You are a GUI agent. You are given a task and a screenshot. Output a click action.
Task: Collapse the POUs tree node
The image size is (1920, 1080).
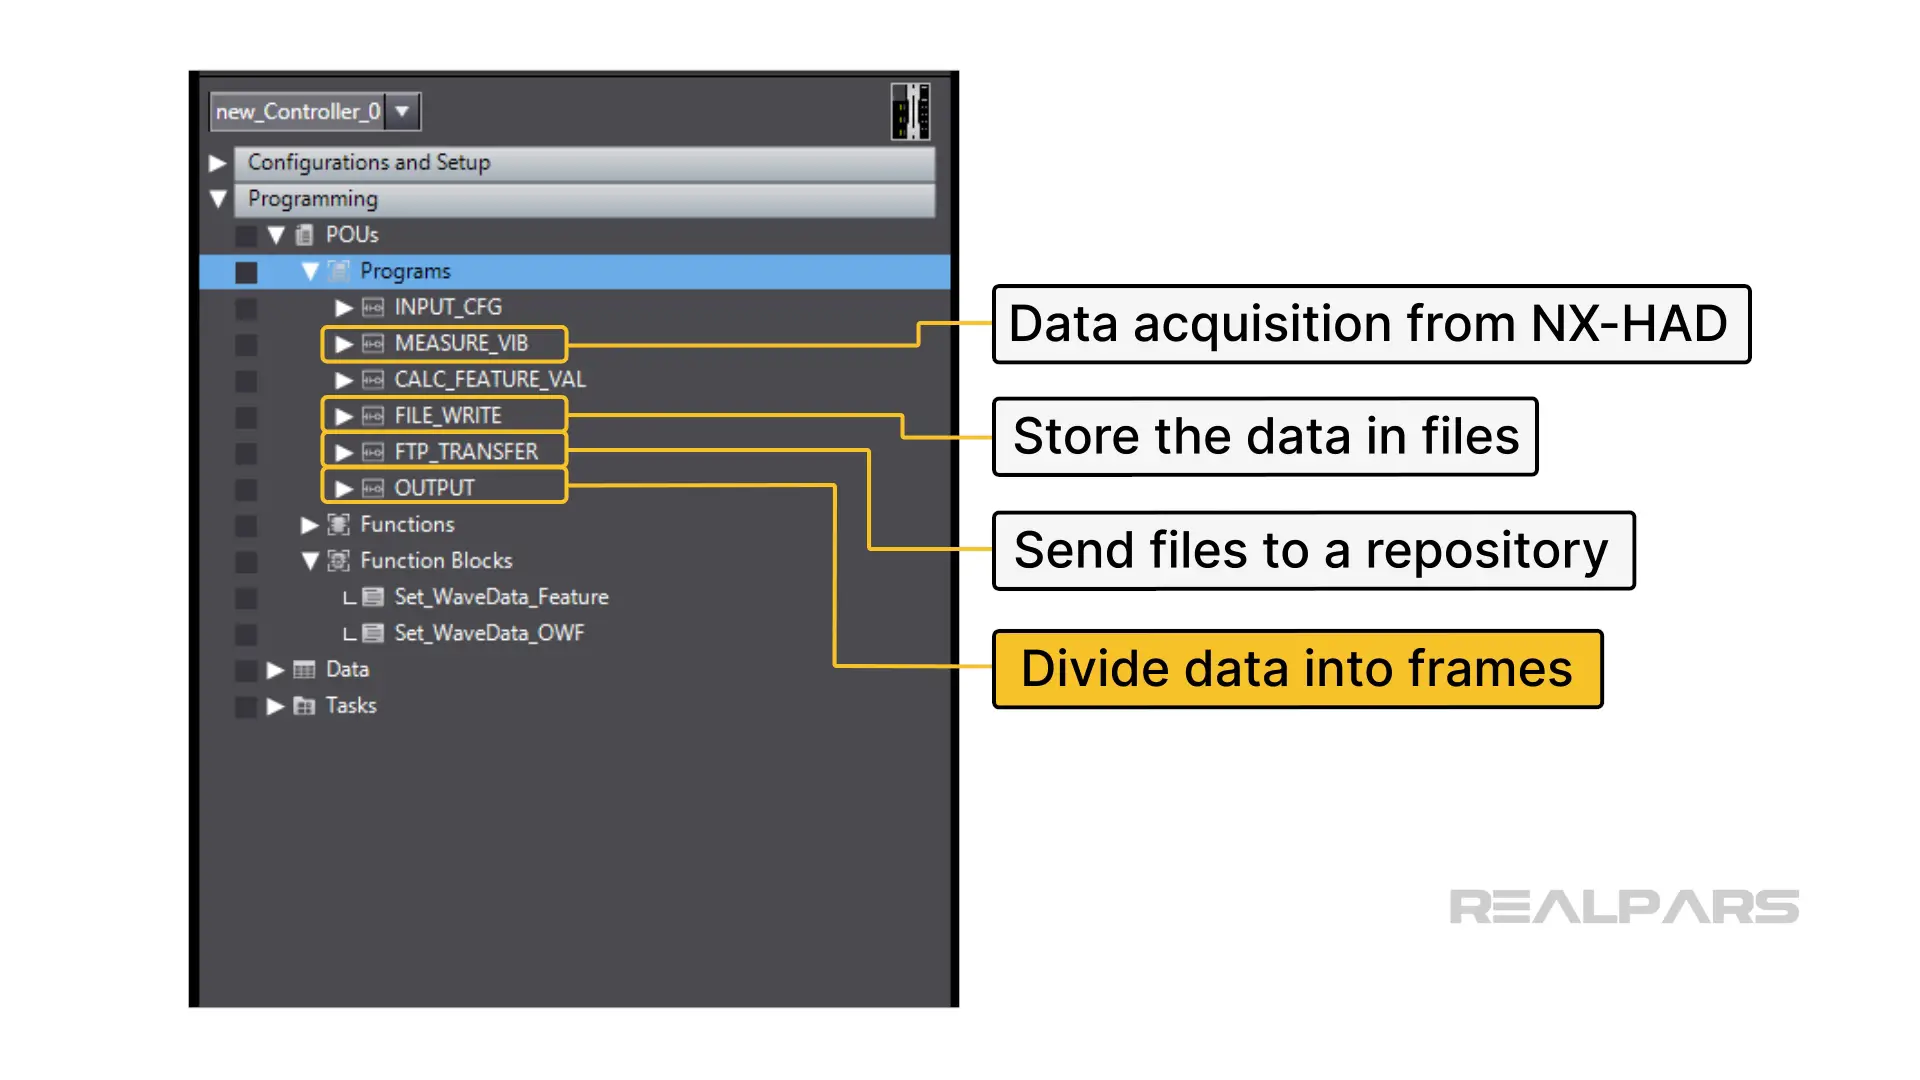(276, 235)
